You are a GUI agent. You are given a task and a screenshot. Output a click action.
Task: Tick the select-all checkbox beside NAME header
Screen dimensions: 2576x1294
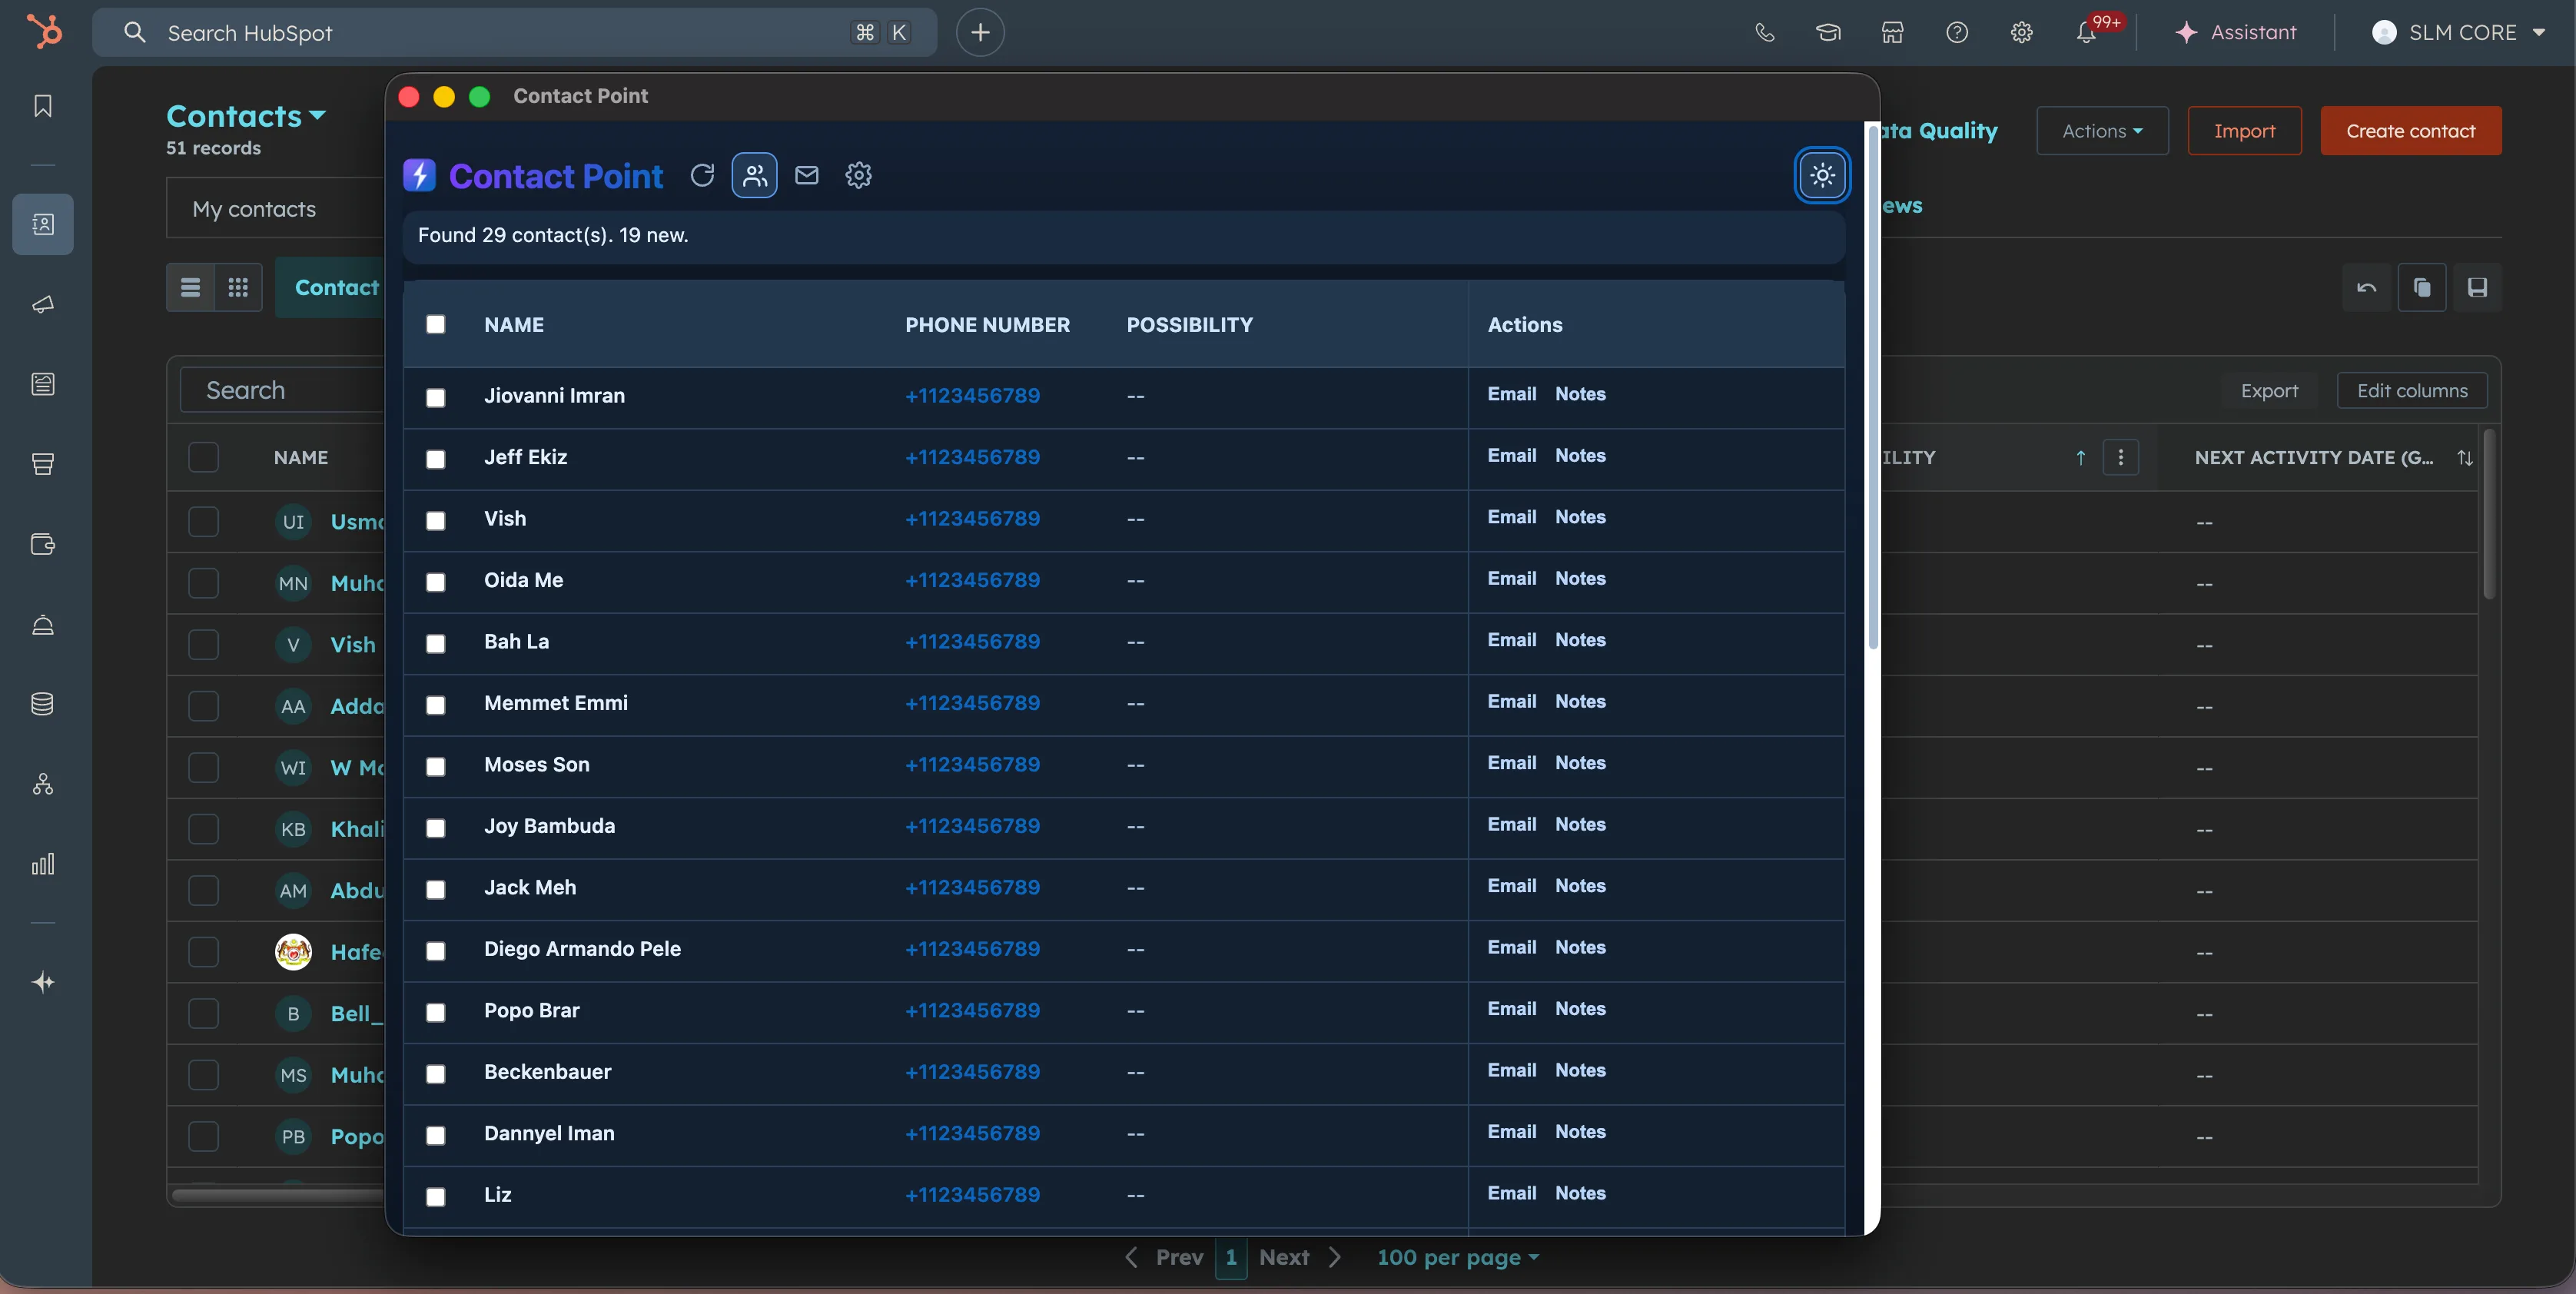point(436,324)
